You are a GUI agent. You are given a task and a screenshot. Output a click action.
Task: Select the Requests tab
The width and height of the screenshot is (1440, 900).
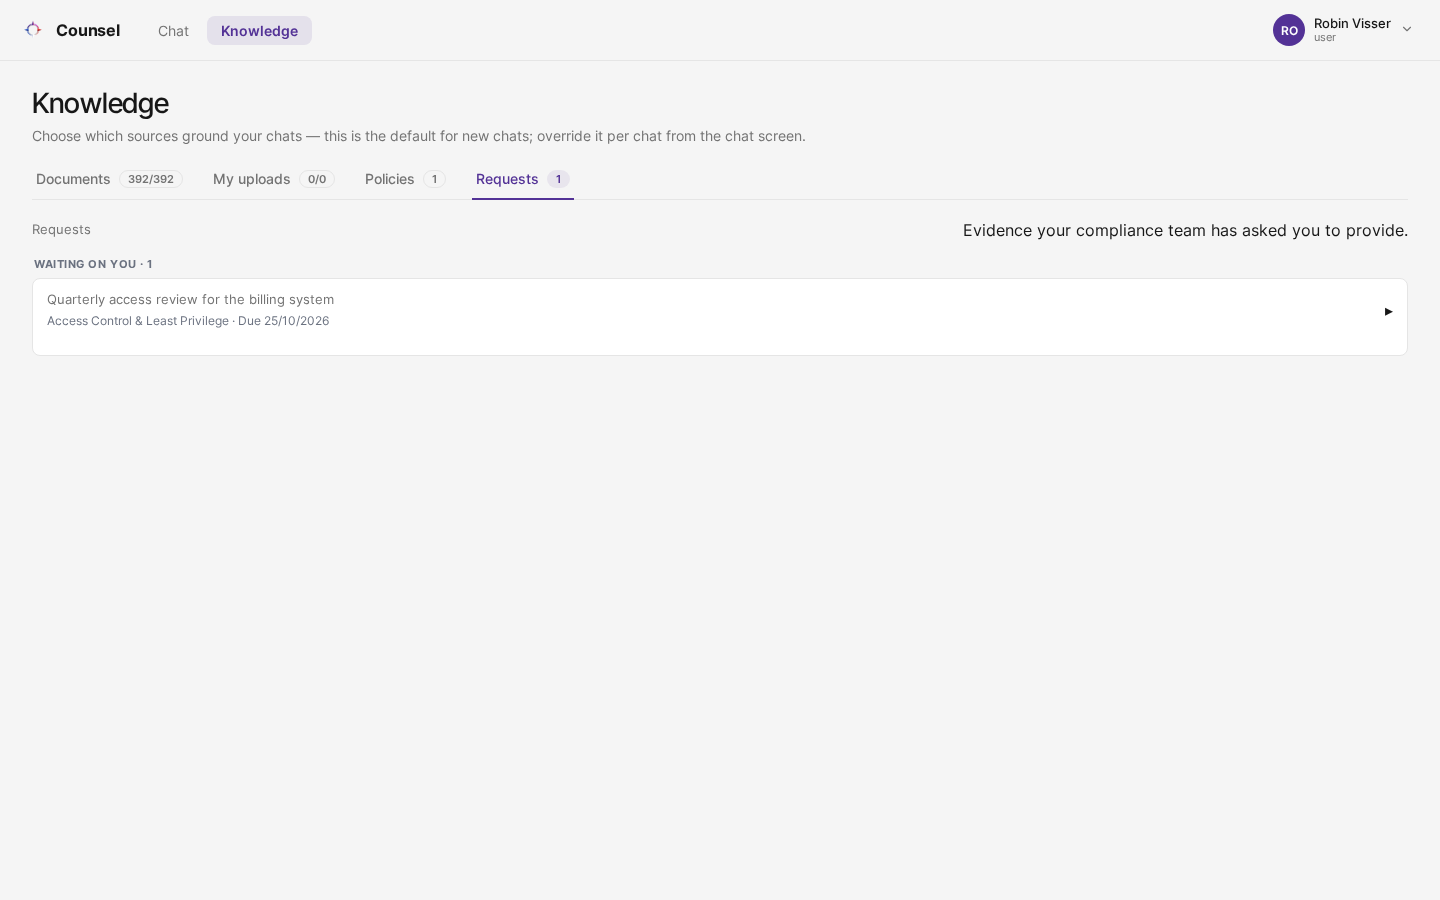coord(522,179)
